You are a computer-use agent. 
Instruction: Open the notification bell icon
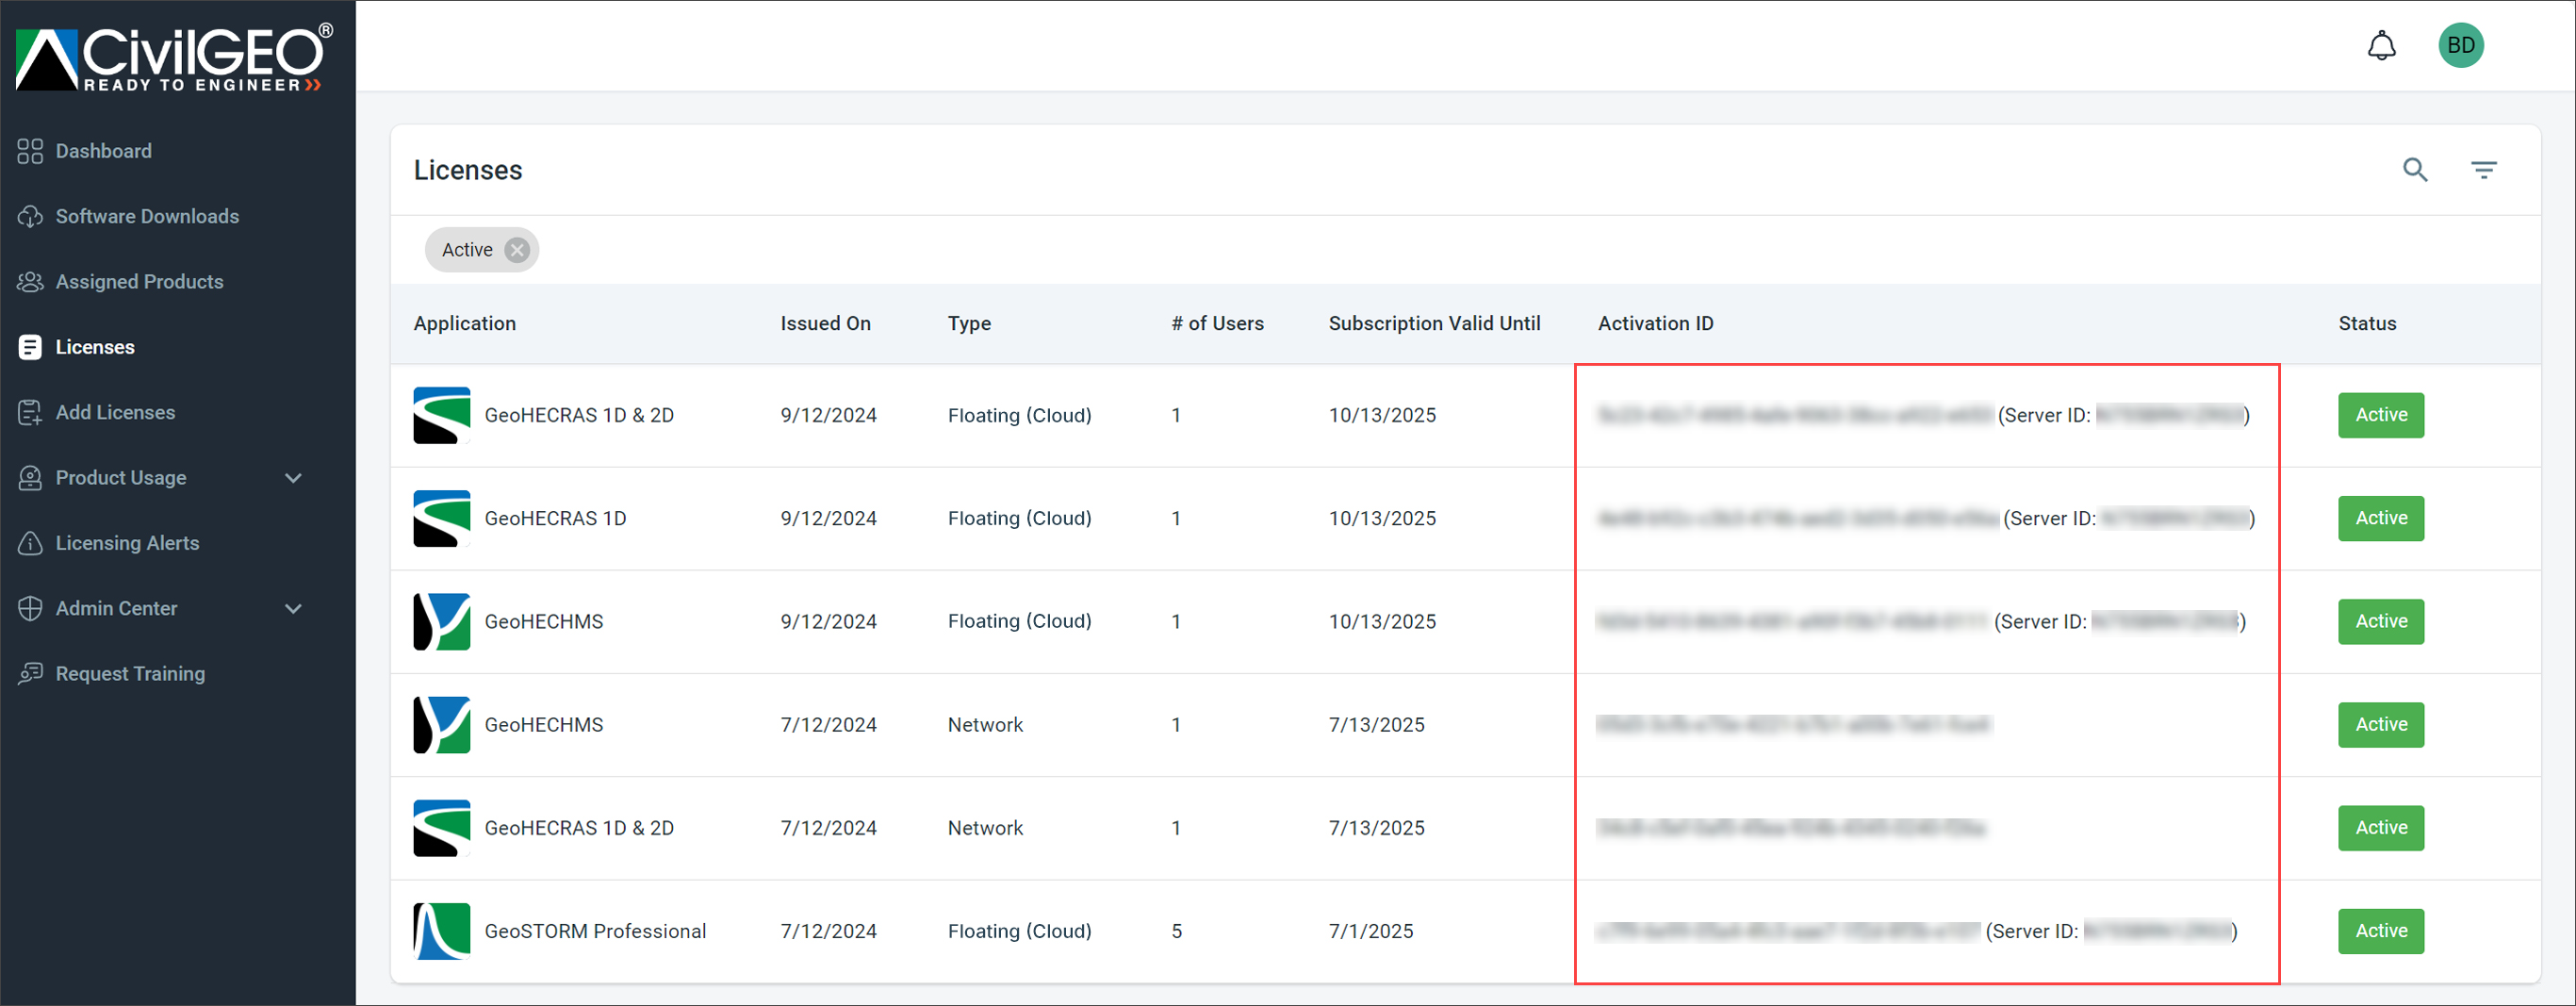pos(2383,44)
